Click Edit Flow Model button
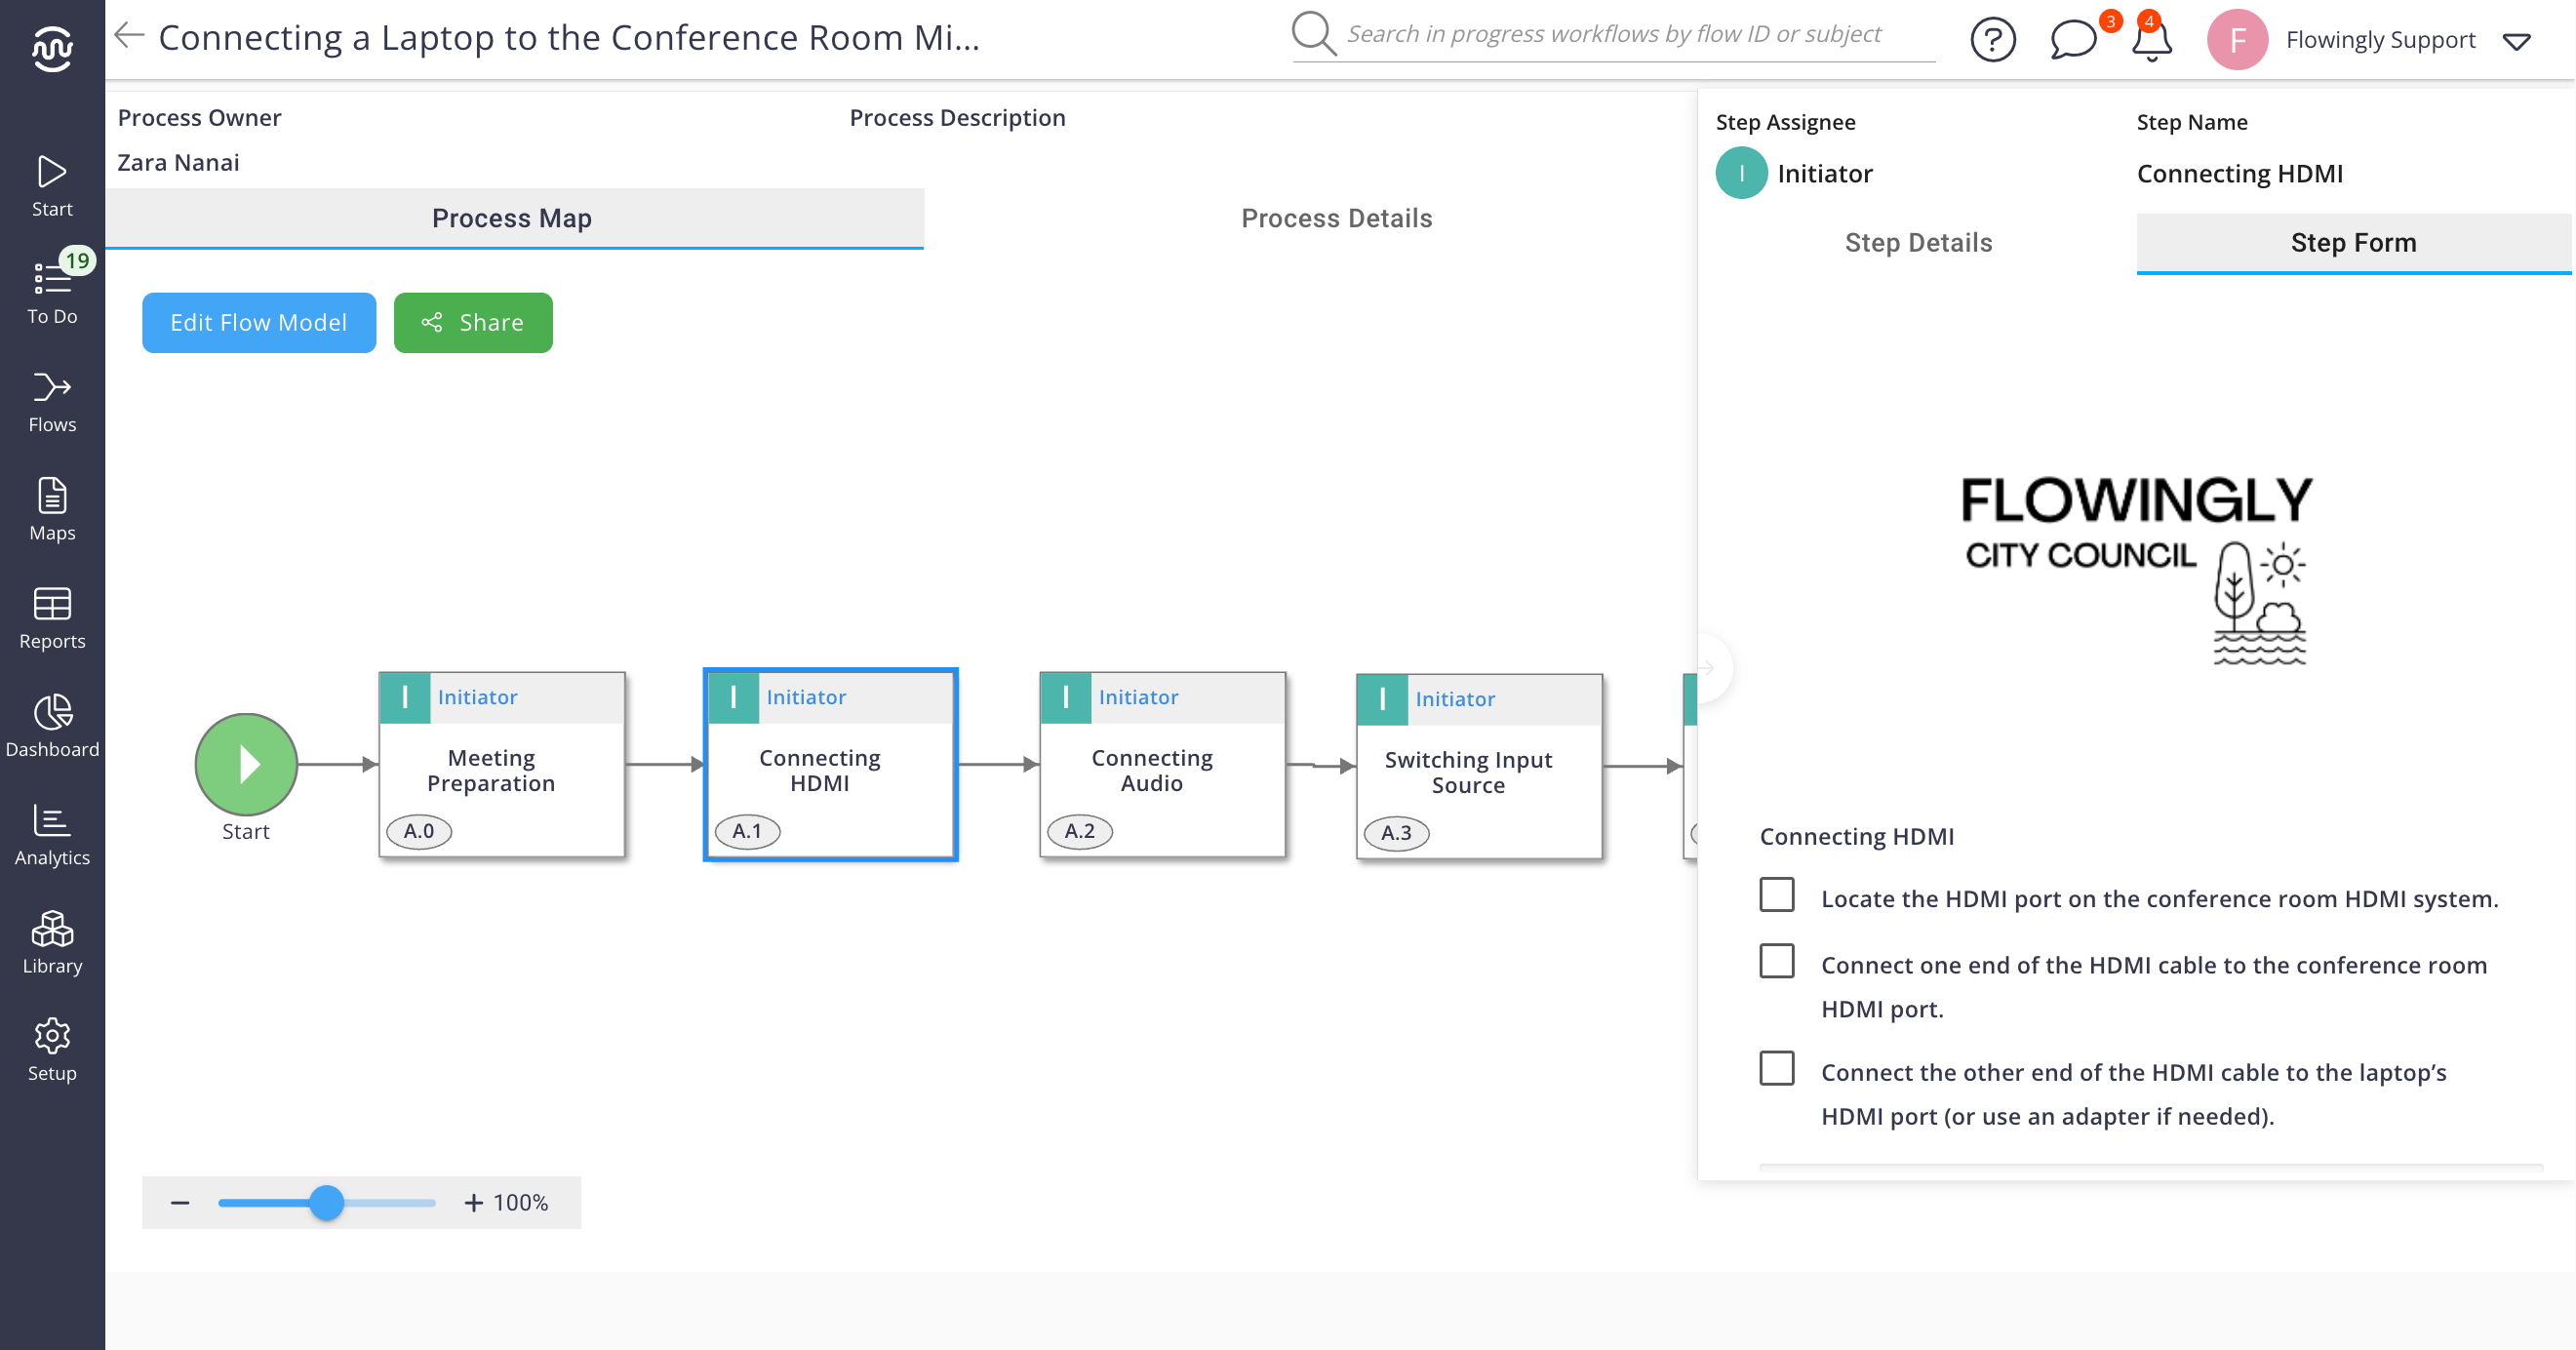The height and width of the screenshot is (1350, 2576). click(x=258, y=322)
